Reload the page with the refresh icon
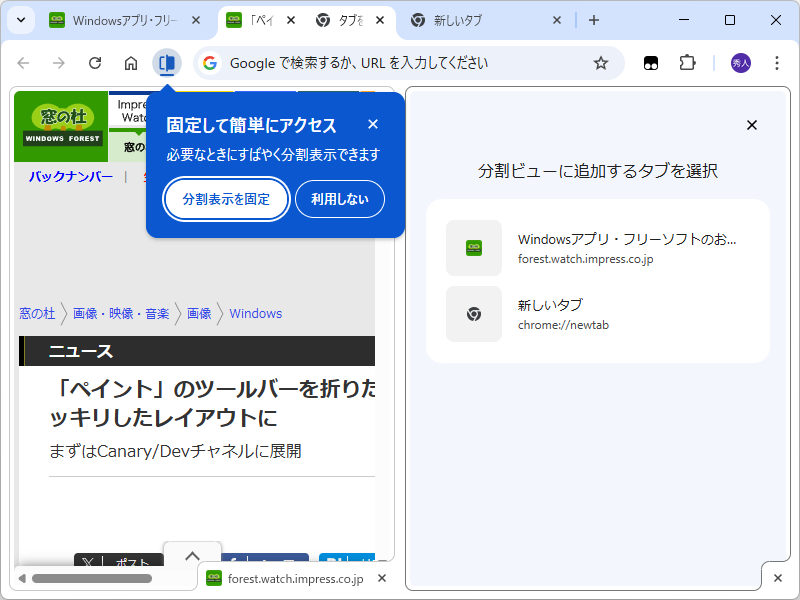800x600 pixels. 94,62
